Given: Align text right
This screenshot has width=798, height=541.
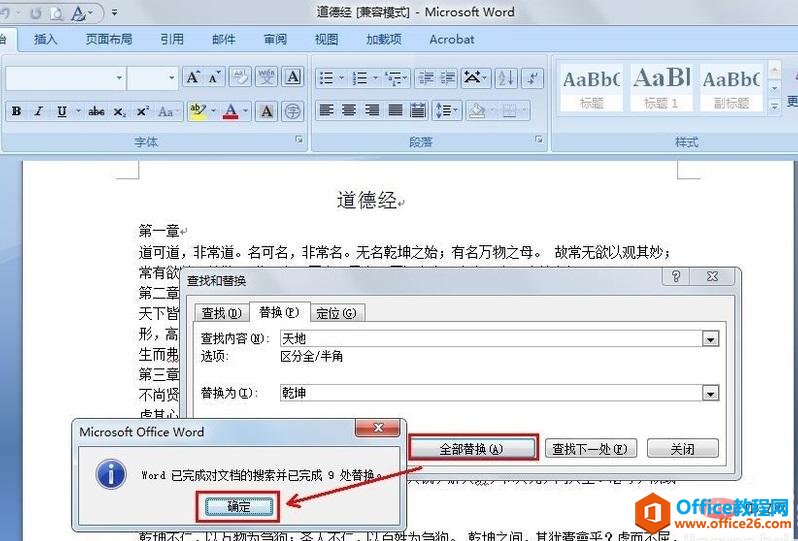Looking at the screenshot, I should click(372, 110).
